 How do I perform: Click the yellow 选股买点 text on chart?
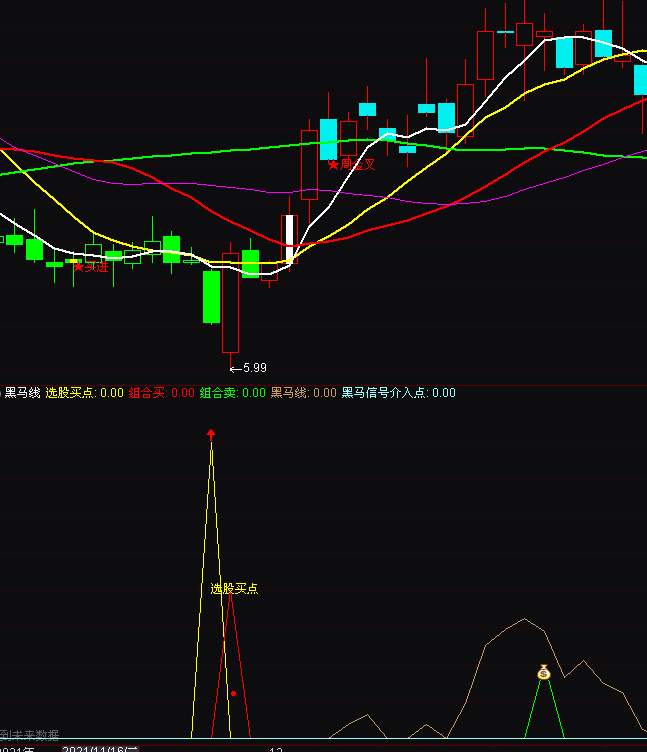(x=234, y=589)
